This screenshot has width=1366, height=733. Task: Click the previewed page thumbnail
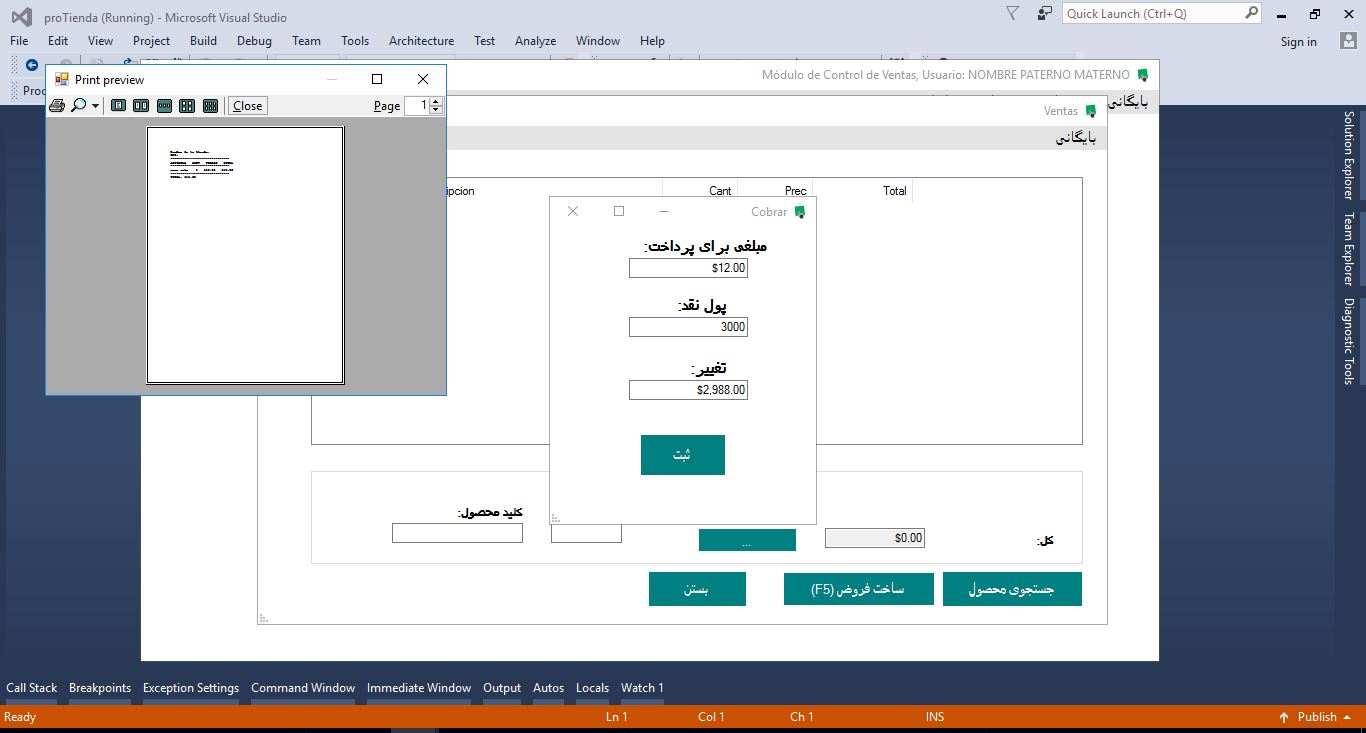(245, 254)
